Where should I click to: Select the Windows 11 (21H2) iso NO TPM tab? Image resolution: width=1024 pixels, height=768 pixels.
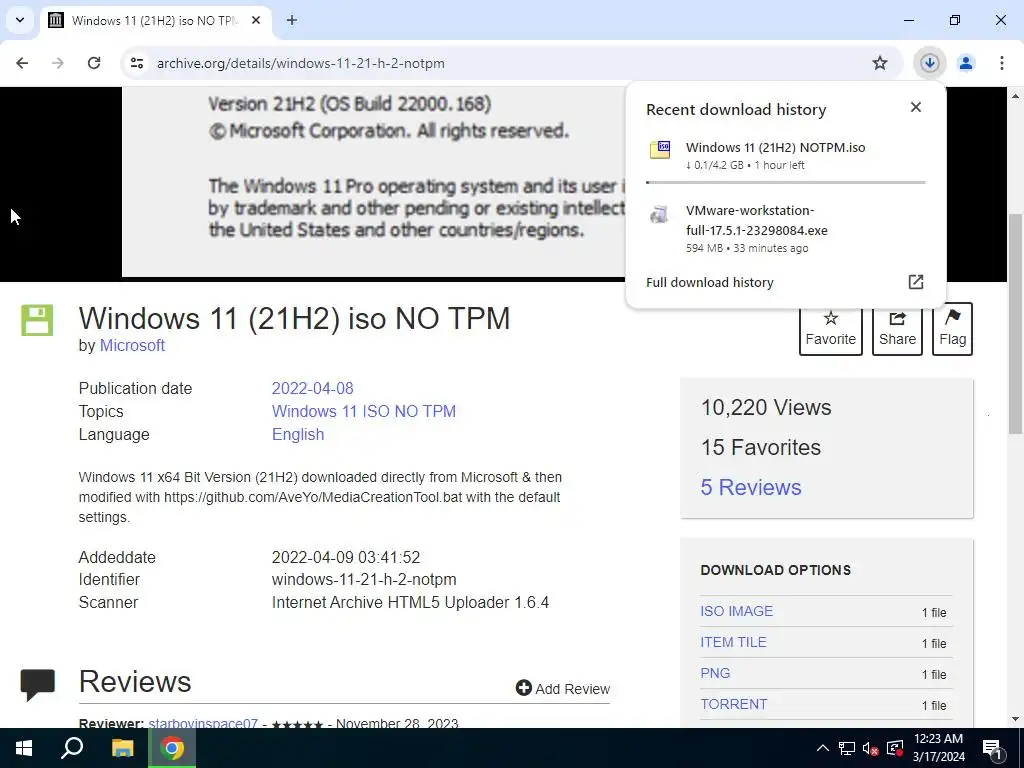[155, 20]
